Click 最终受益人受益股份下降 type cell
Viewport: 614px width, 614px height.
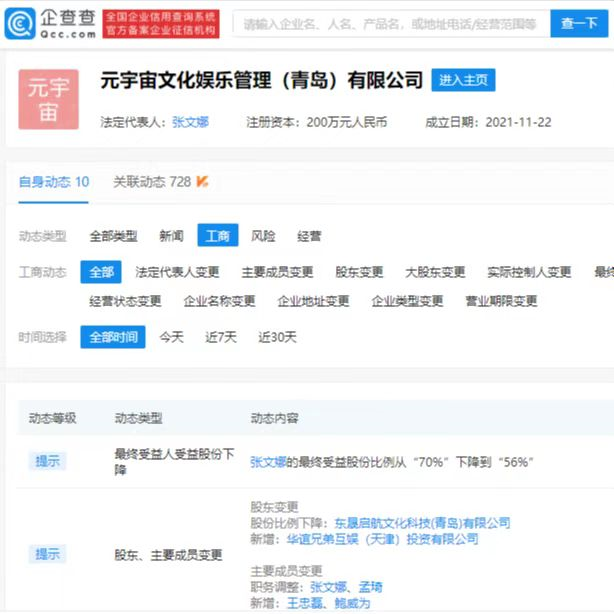coord(174,461)
